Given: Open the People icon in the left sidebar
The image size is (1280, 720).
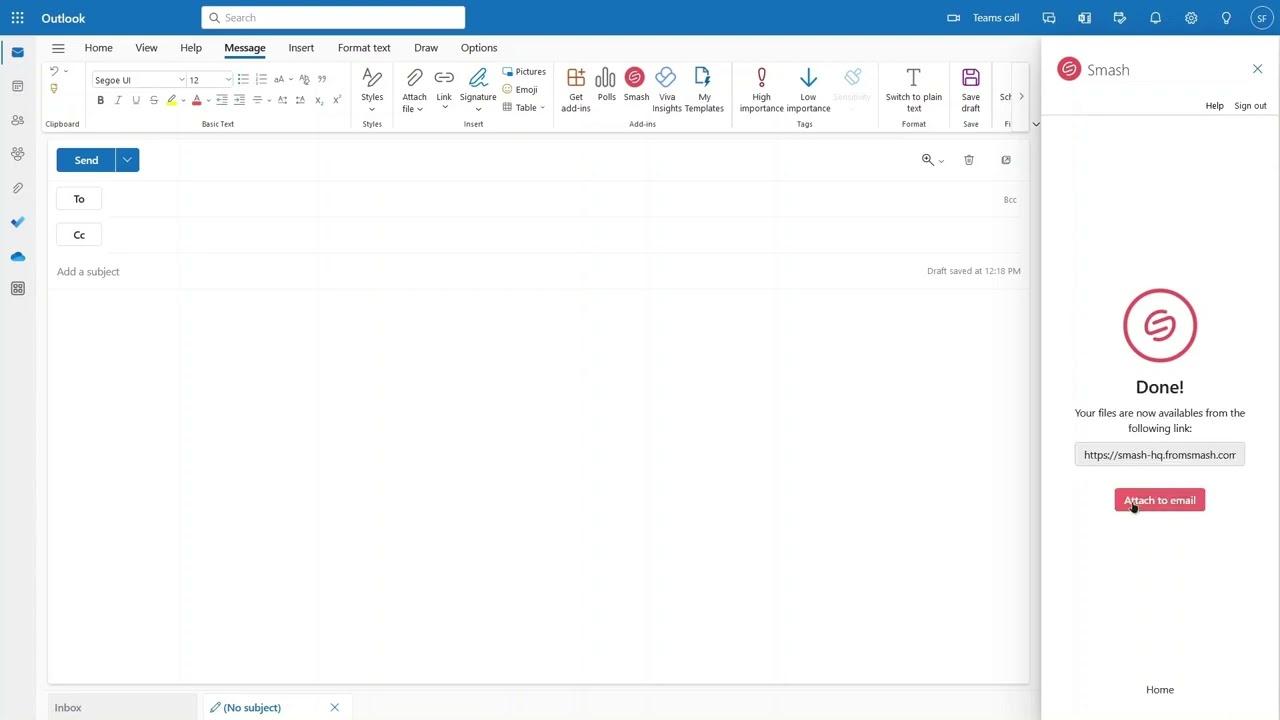Looking at the screenshot, I should (17, 120).
